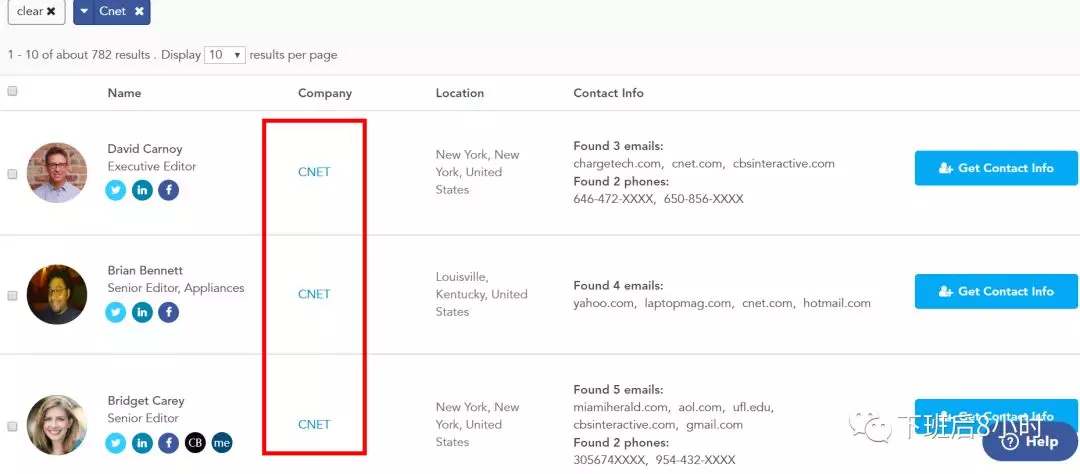Click Brian Bennett's Twitter icon
This screenshot has width=1080, height=474.
click(x=116, y=312)
